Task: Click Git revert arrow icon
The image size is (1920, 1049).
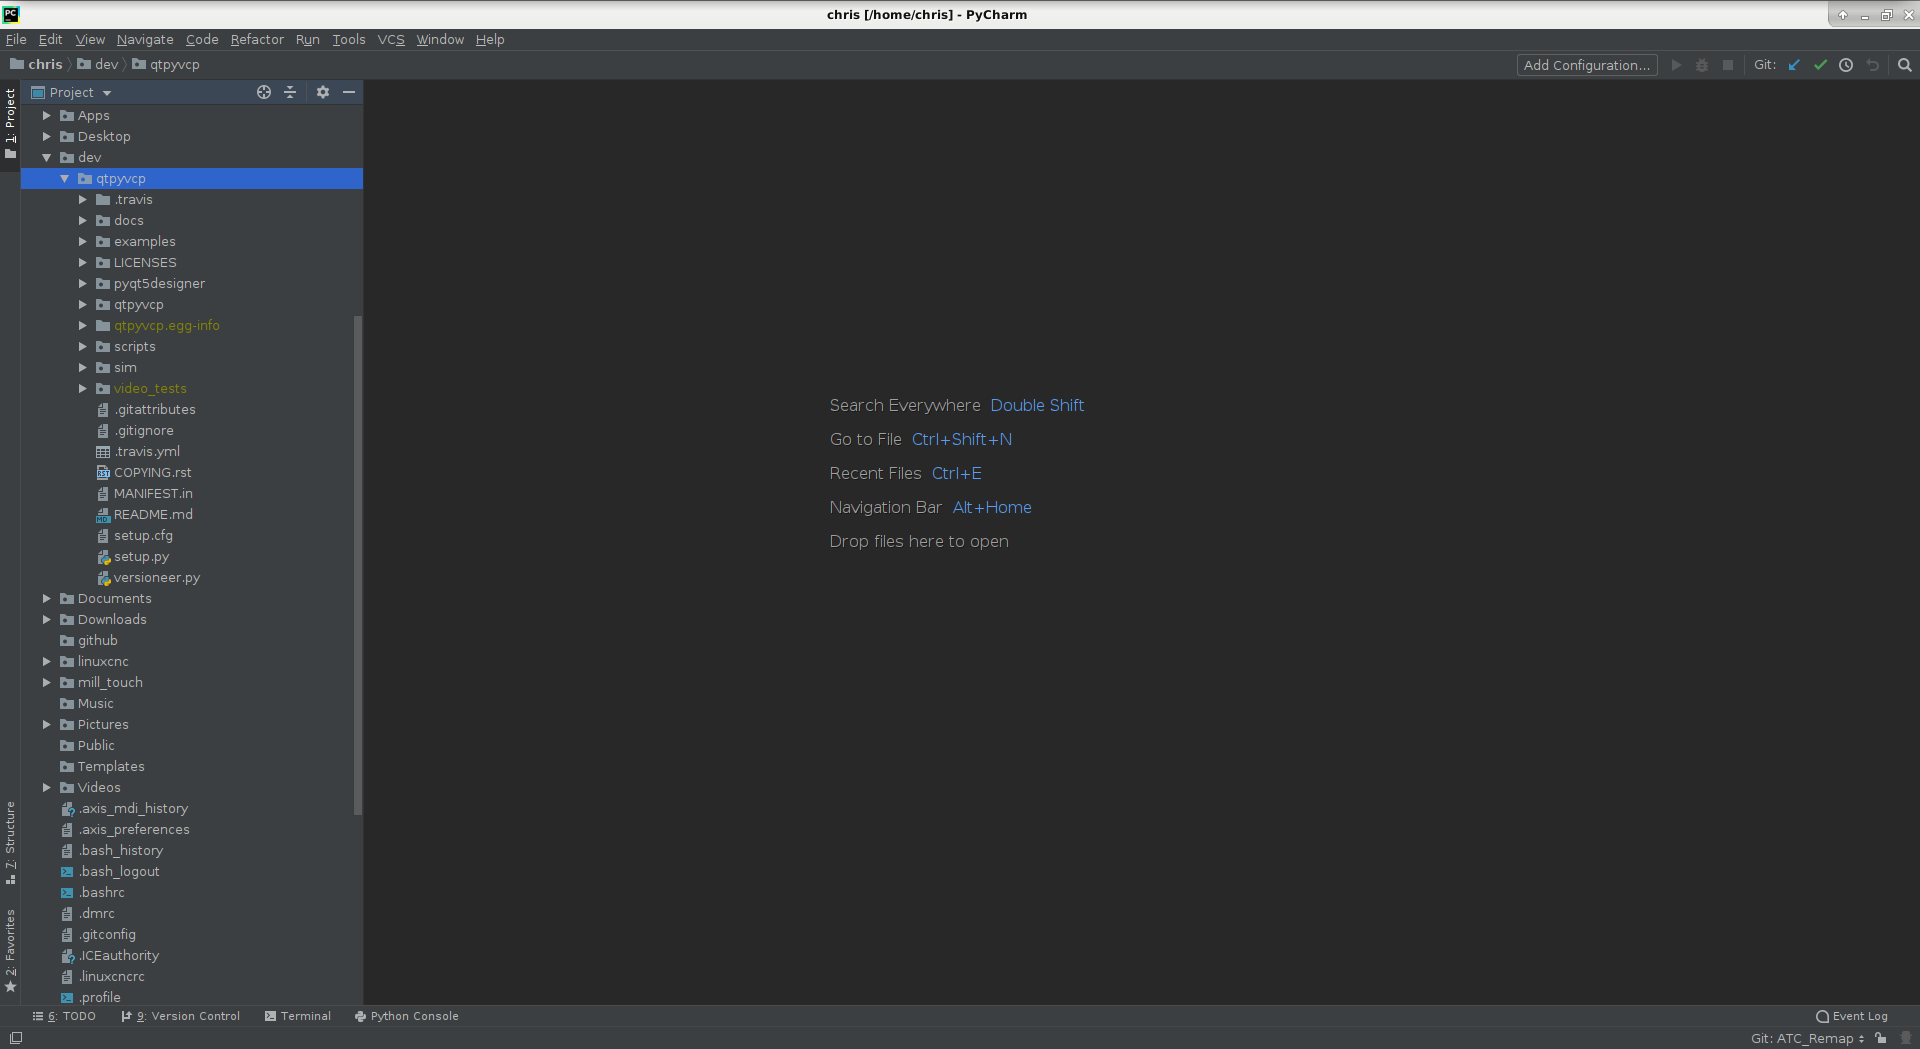Action: [x=1872, y=65]
